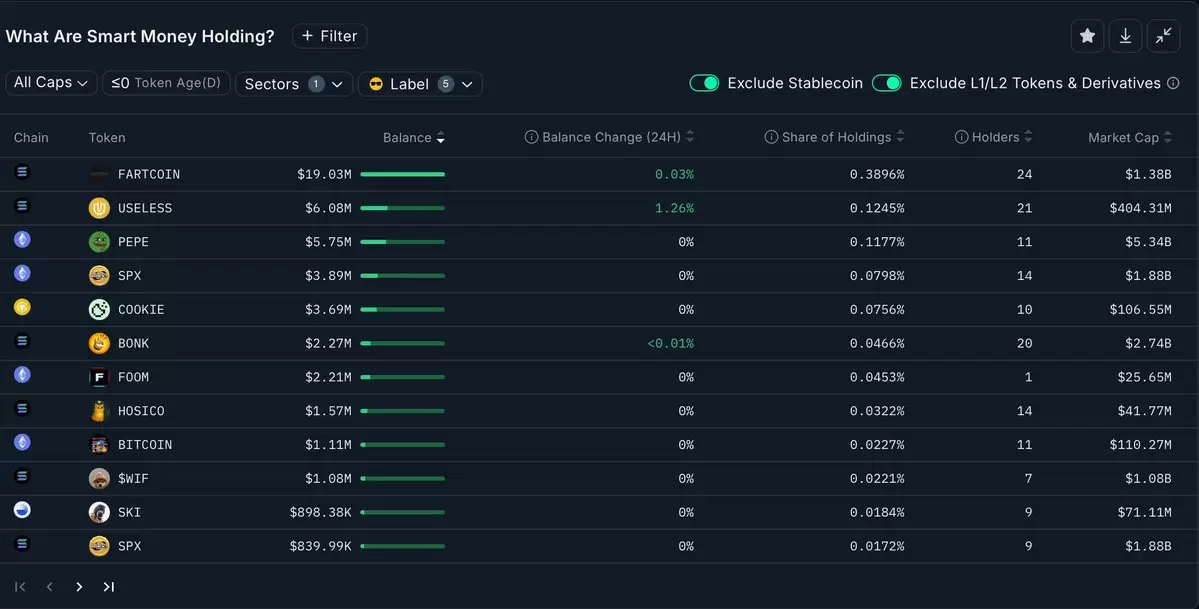1199x609 pixels.
Task: Expand the All Caps dropdown
Action: click(x=51, y=83)
